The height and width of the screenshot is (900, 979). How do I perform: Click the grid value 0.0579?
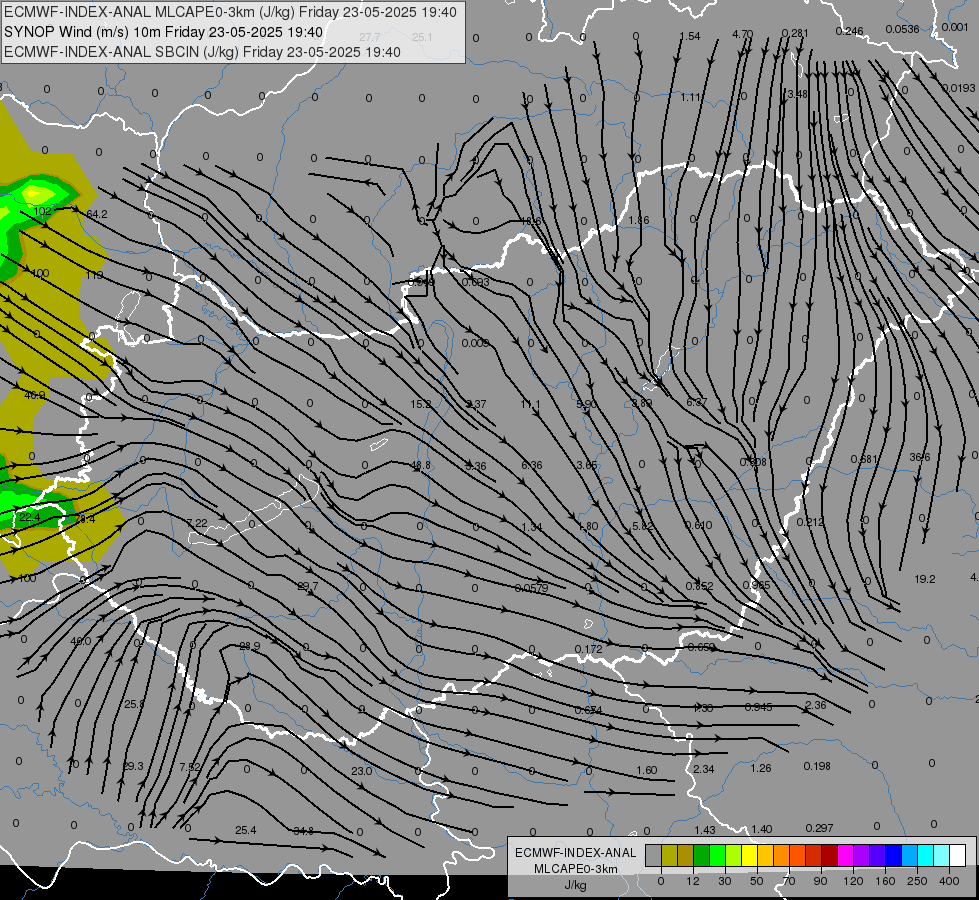tap(531, 588)
